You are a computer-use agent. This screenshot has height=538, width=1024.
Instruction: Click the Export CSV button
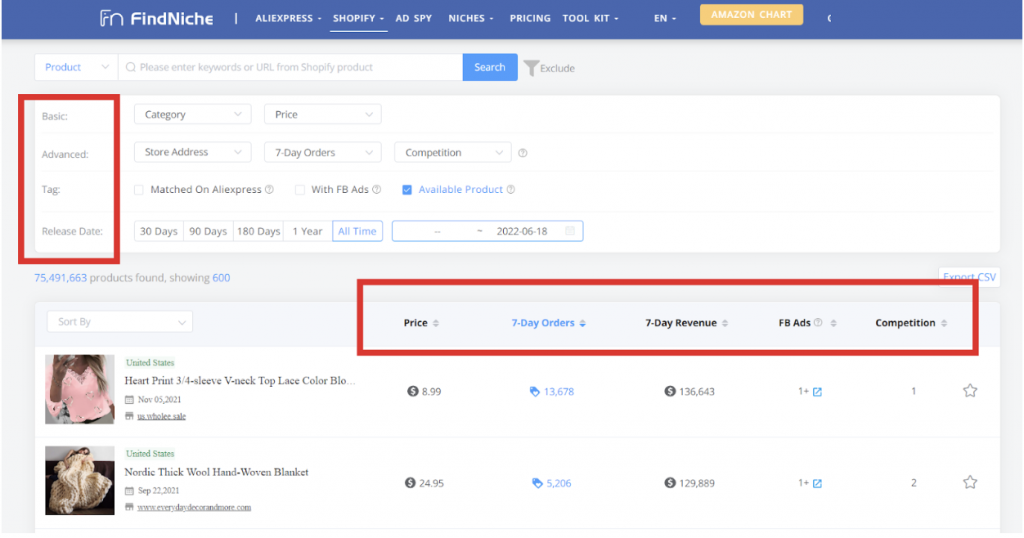(969, 277)
